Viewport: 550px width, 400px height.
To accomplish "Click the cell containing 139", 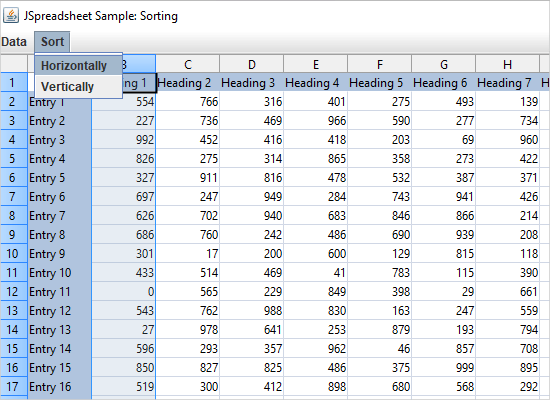I will pyautogui.click(x=508, y=102).
